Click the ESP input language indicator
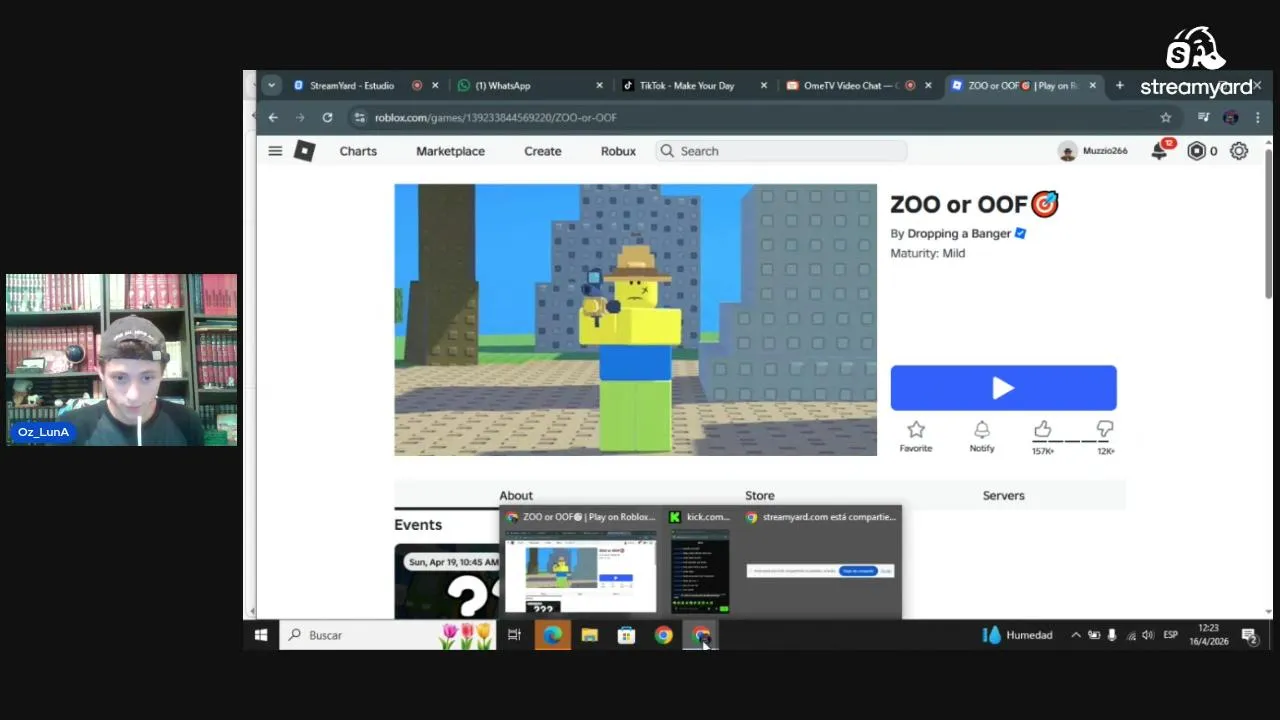This screenshot has width=1280, height=720. pos(1171,635)
